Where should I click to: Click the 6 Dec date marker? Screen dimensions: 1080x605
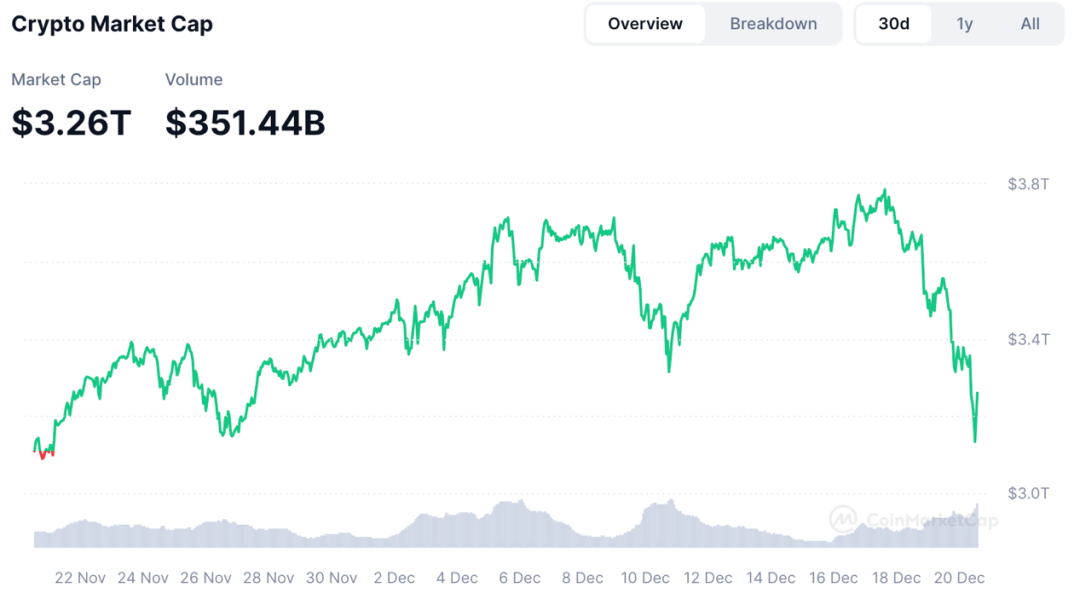(x=520, y=578)
